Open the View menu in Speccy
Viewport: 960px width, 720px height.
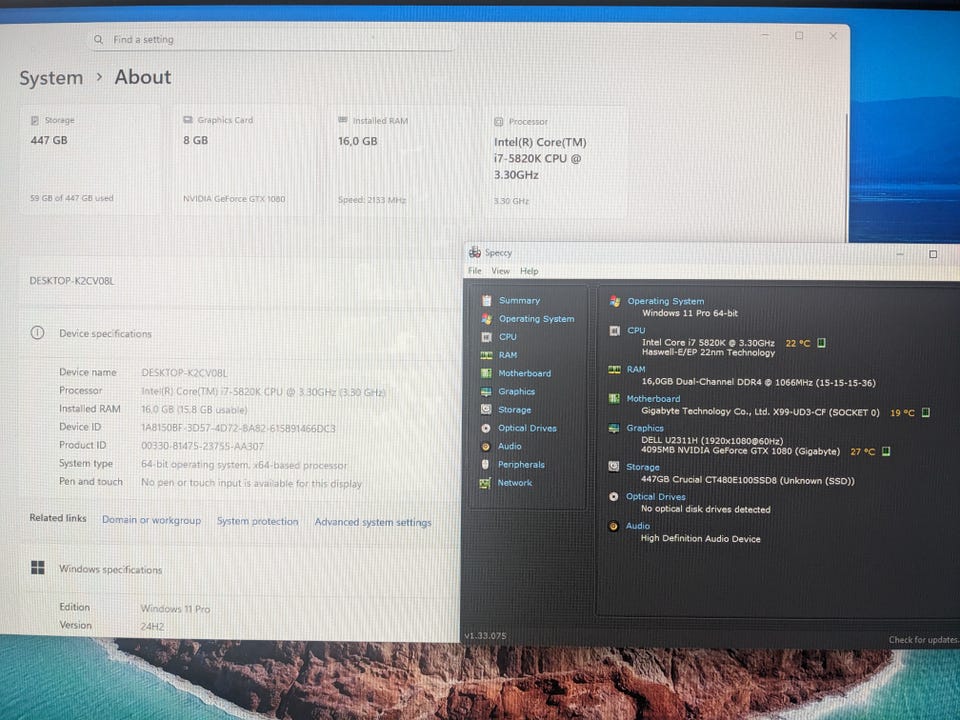coord(500,271)
